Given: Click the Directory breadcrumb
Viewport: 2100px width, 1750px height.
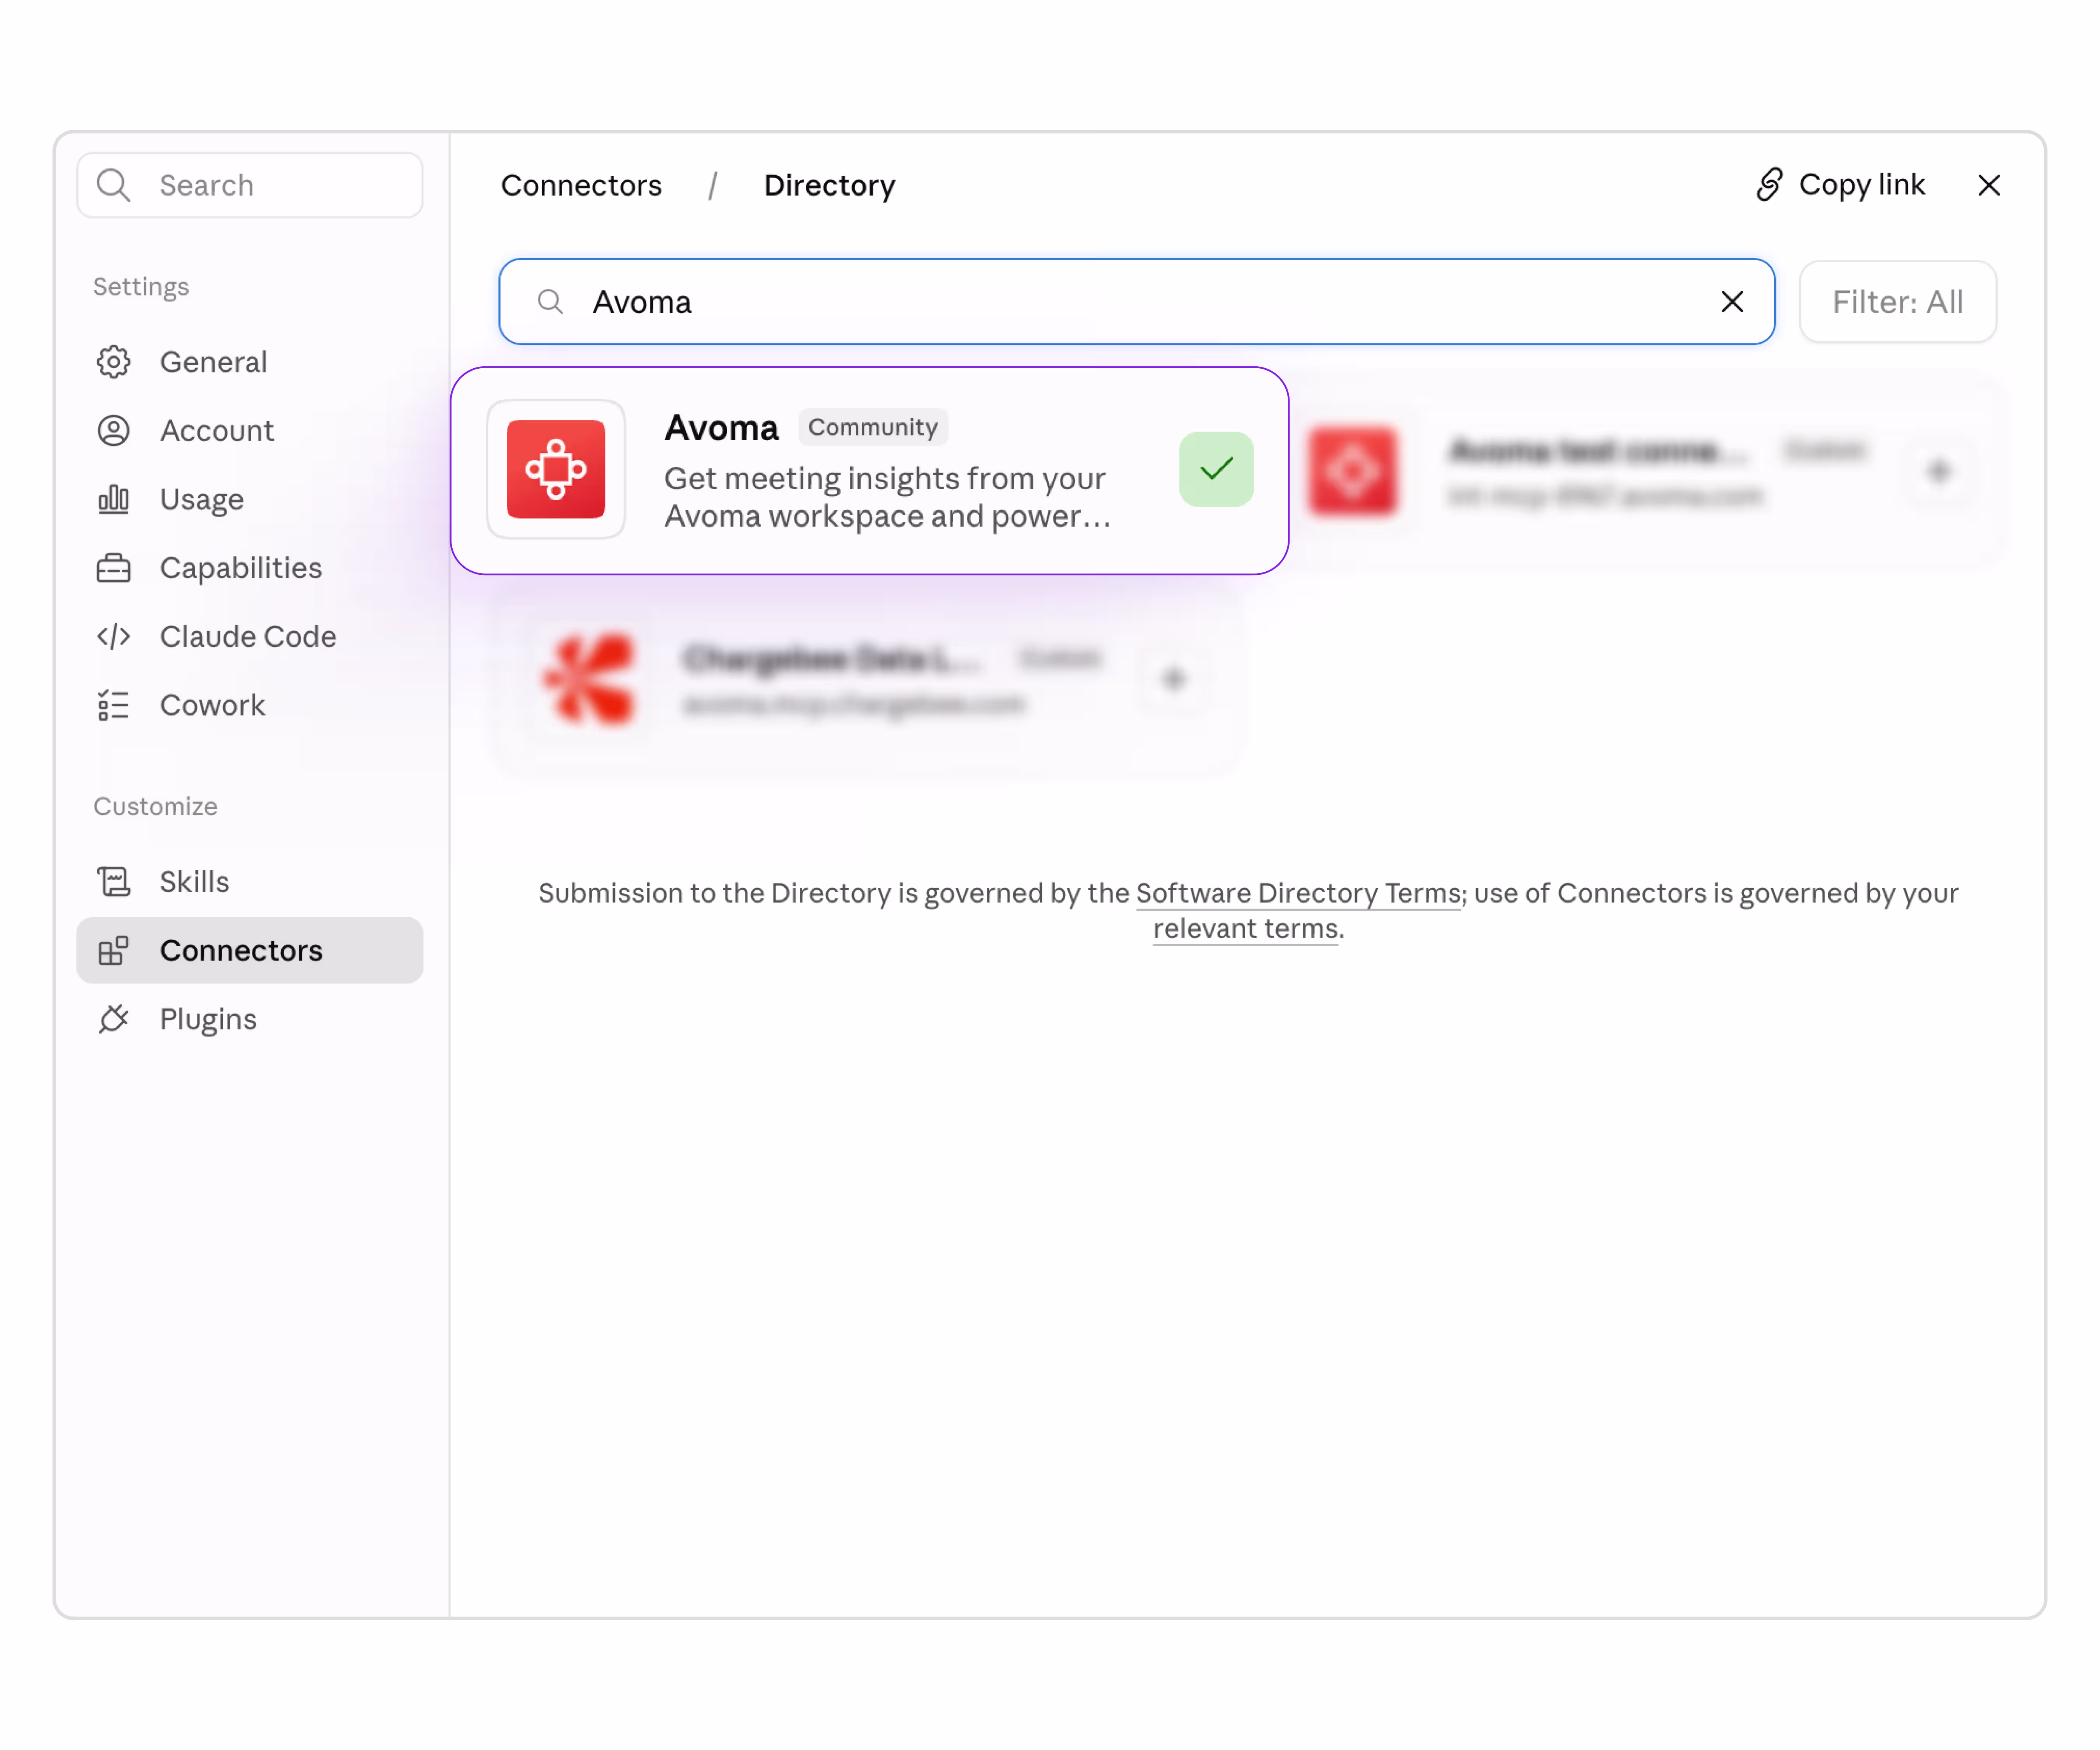Looking at the screenshot, I should coord(829,185).
